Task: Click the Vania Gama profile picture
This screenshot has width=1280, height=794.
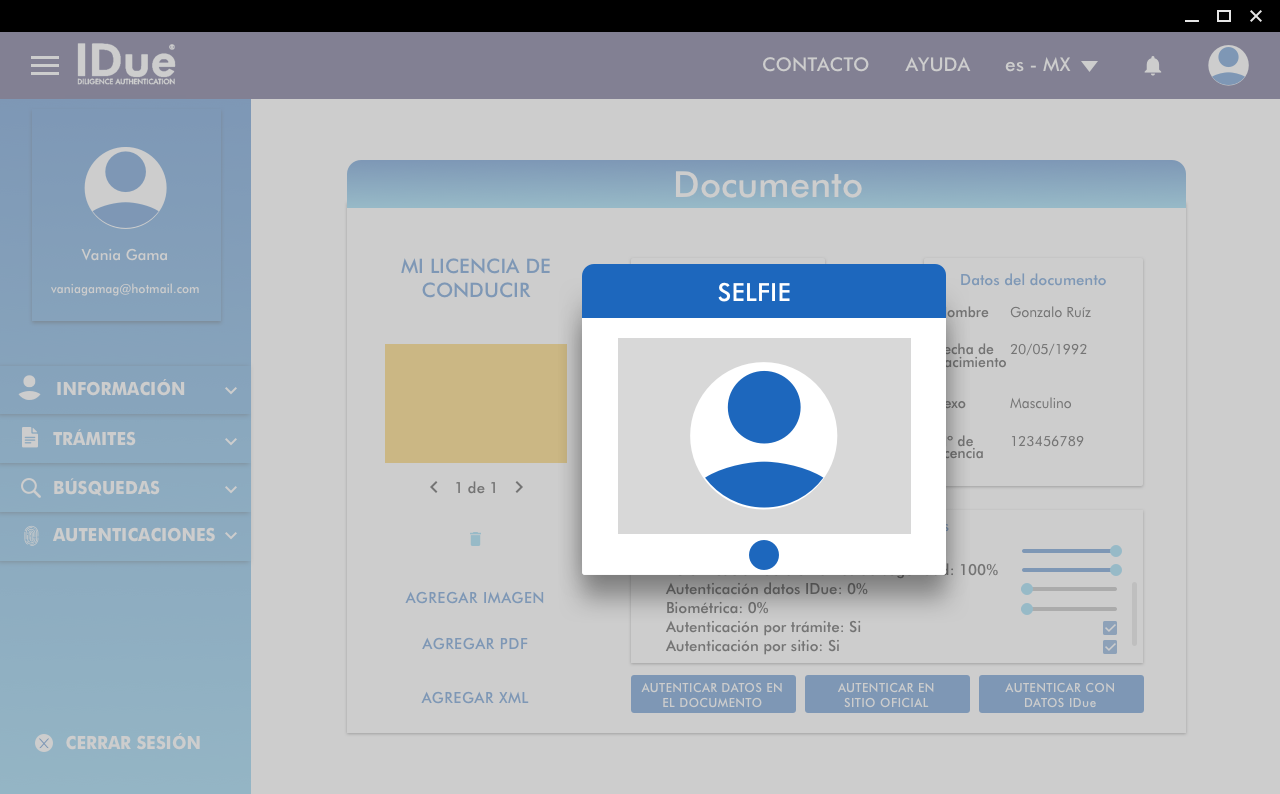Action: click(125, 188)
